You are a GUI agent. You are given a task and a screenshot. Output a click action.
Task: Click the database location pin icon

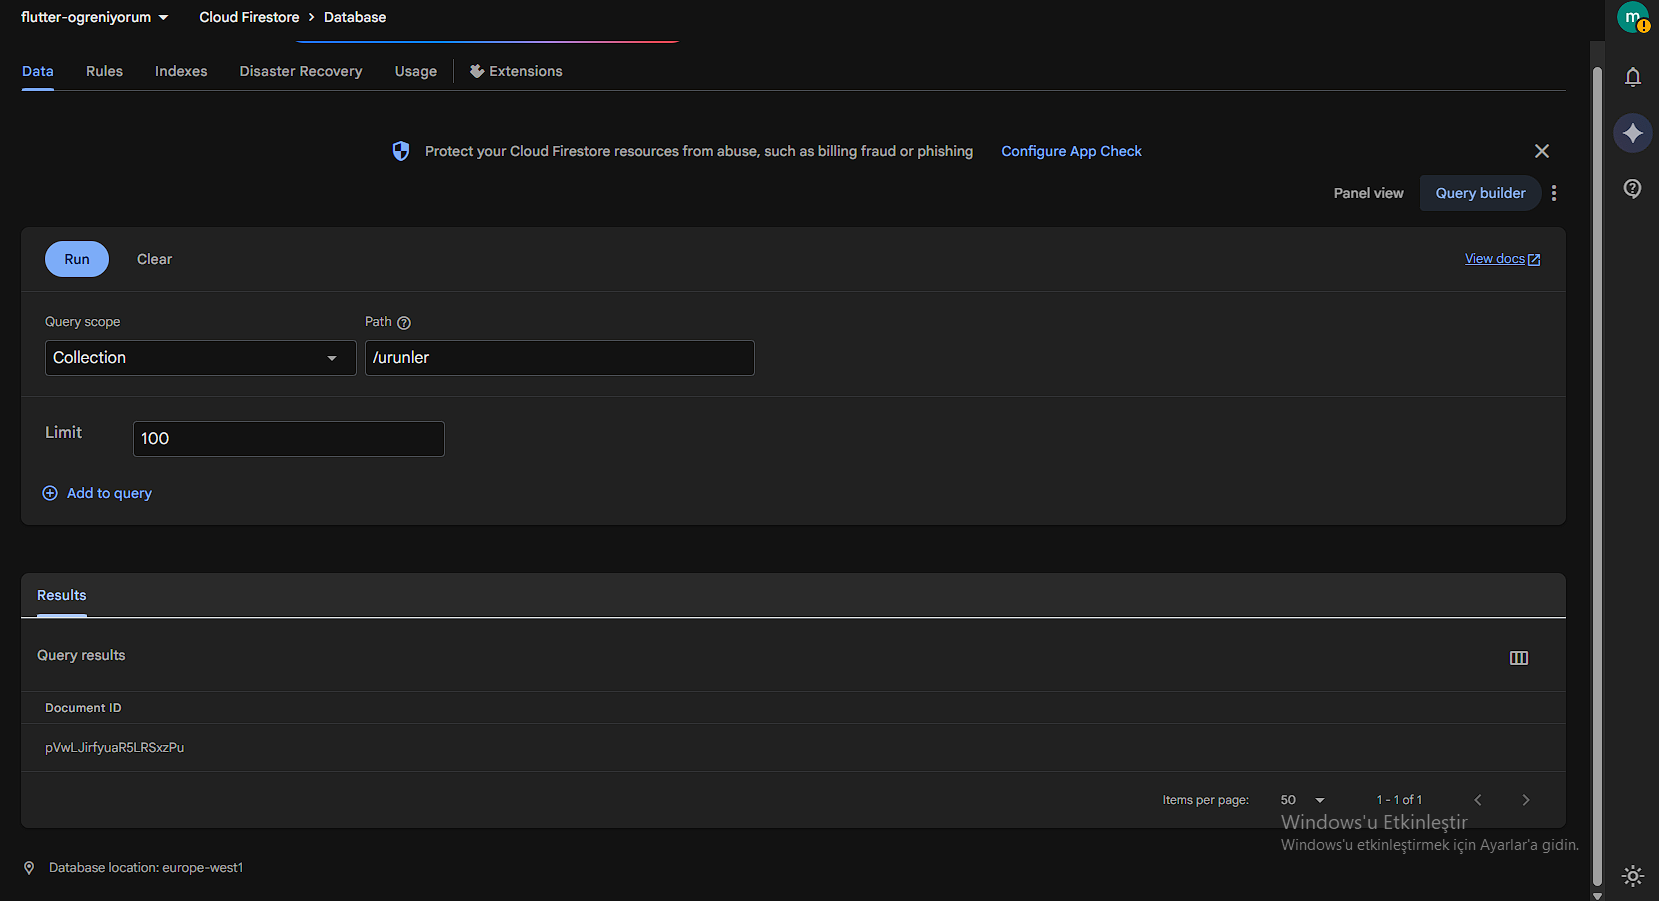coord(29,868)
